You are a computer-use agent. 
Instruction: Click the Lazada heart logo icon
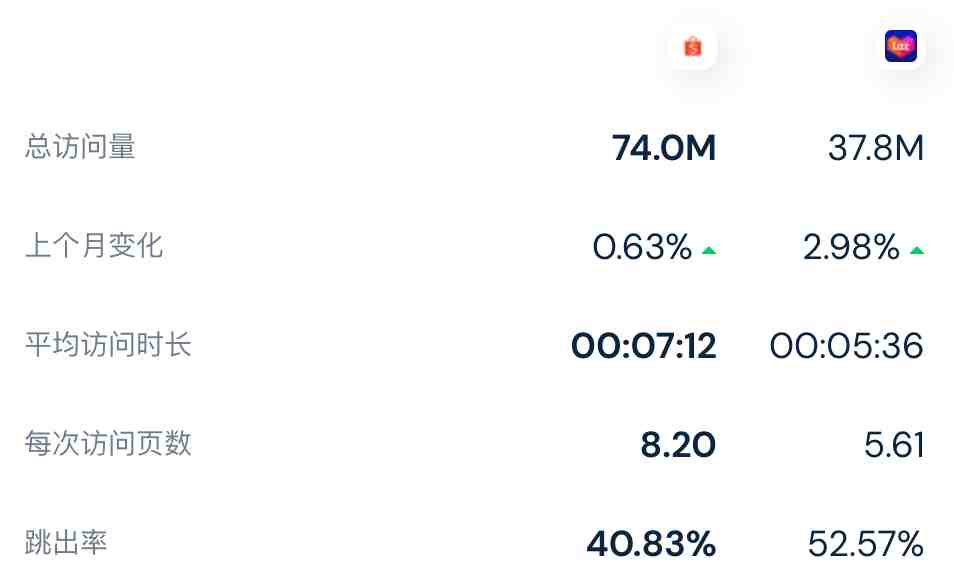tap(900, 46)
